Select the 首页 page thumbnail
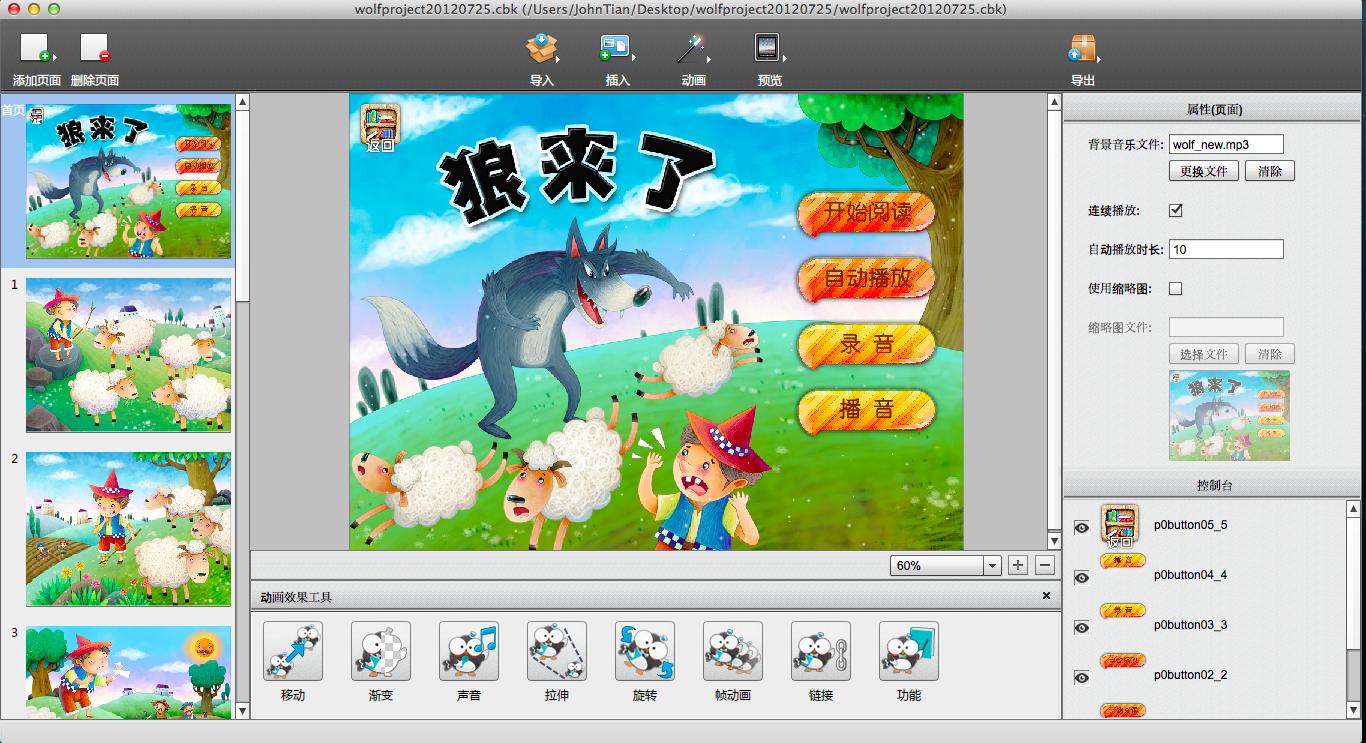The height and width of the screenshot is (743, 1366). coord(128,181)
